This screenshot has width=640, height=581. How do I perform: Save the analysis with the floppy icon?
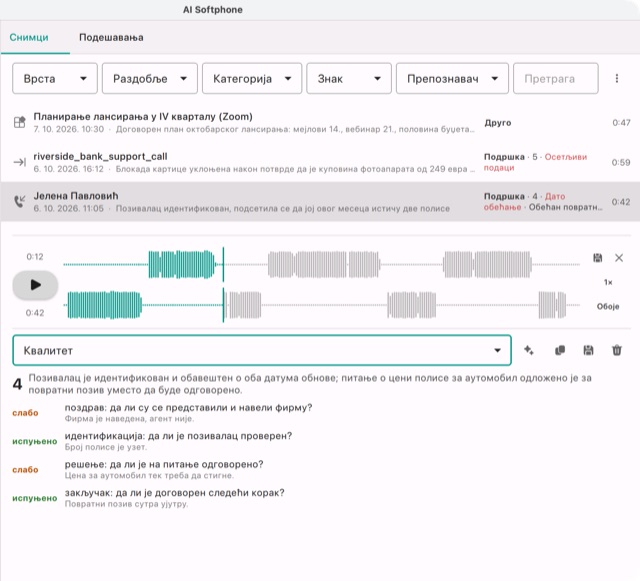click(x=588, y=350)
